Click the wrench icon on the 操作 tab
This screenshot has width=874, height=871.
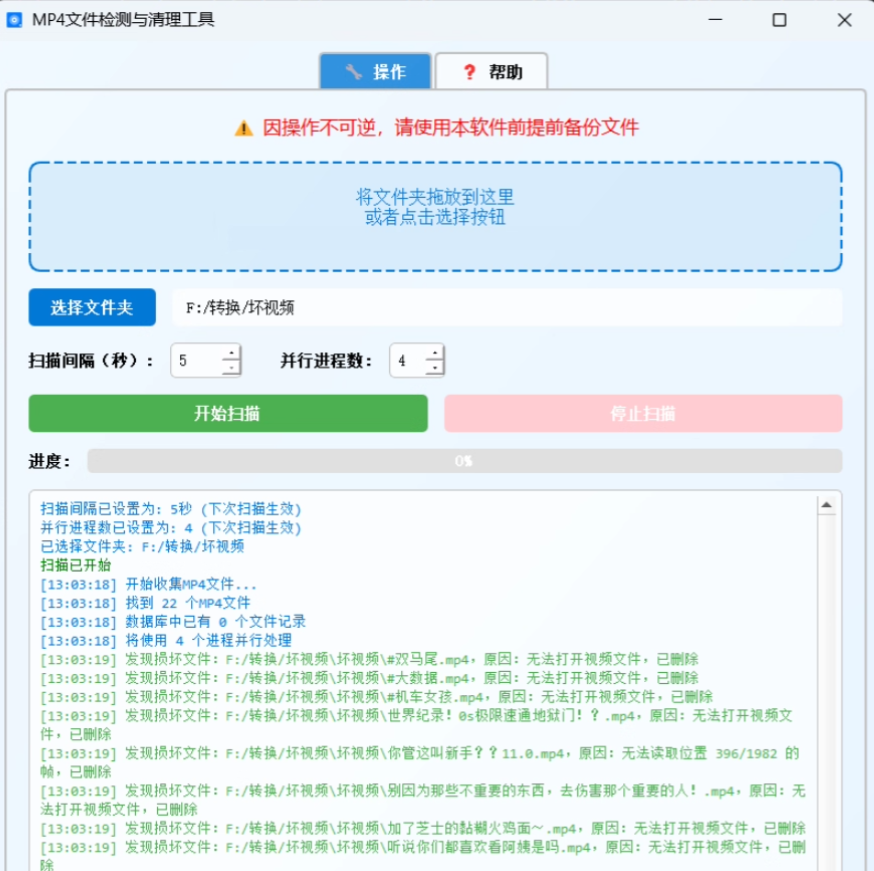353,72
